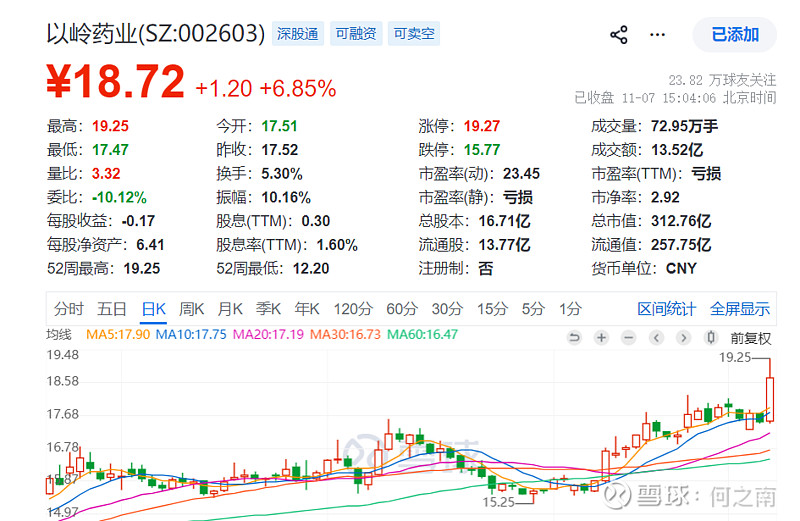Click the share icon

(x=619, y=35)
